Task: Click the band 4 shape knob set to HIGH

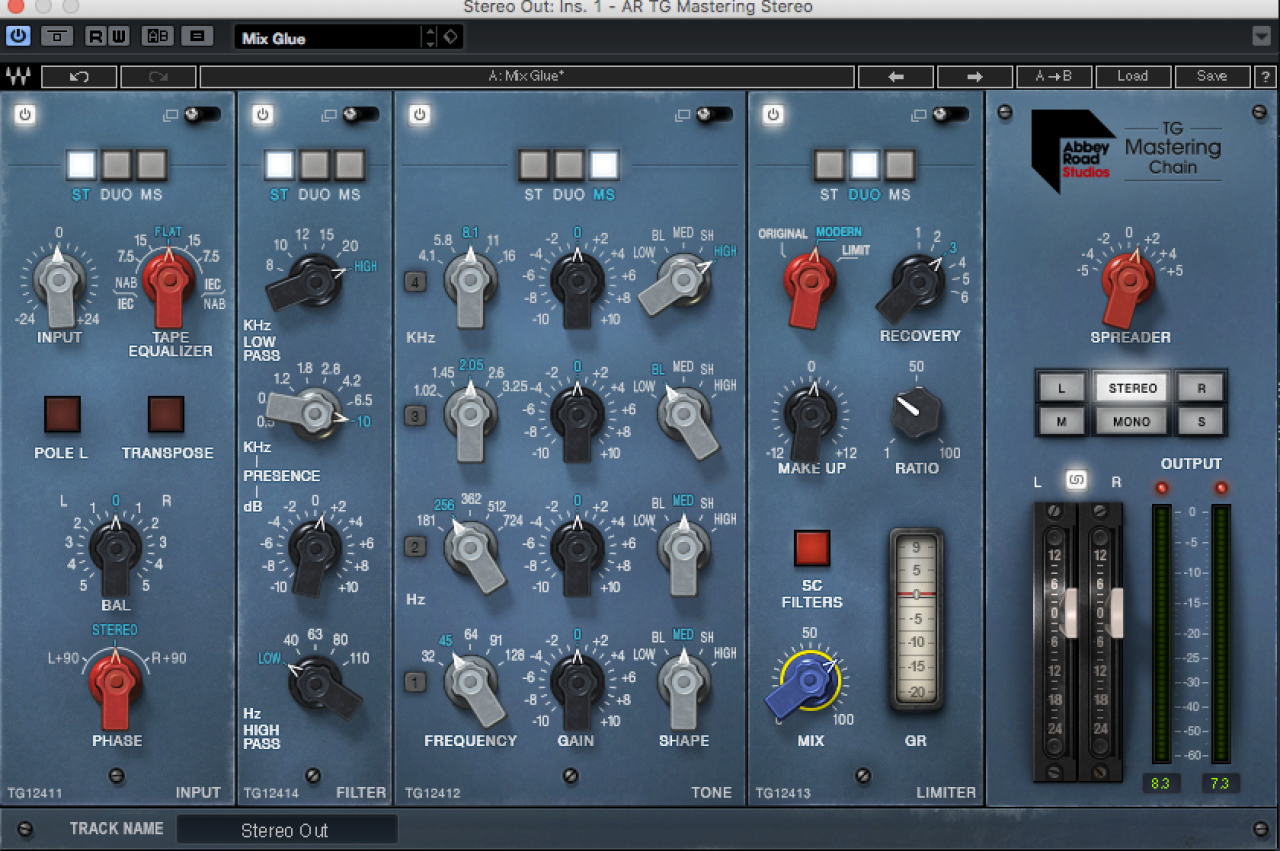Action: [684, 280]
